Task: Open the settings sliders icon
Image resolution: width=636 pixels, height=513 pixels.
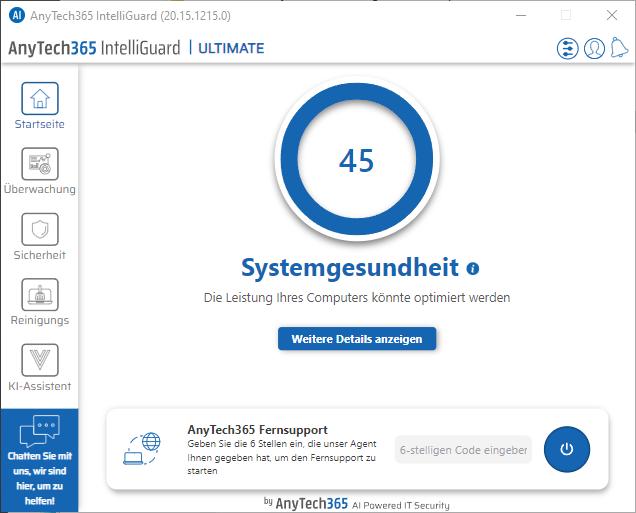Action: (567, 48)
